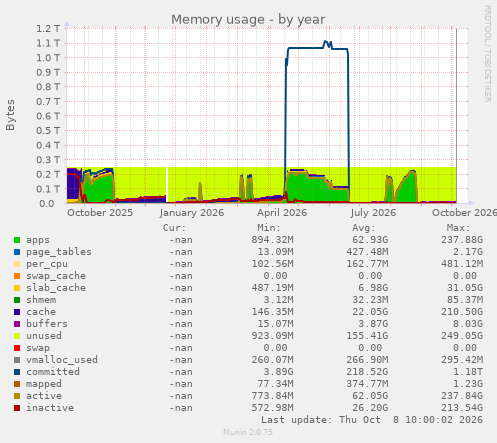Click the 'unused' legend label

point(44,336)
